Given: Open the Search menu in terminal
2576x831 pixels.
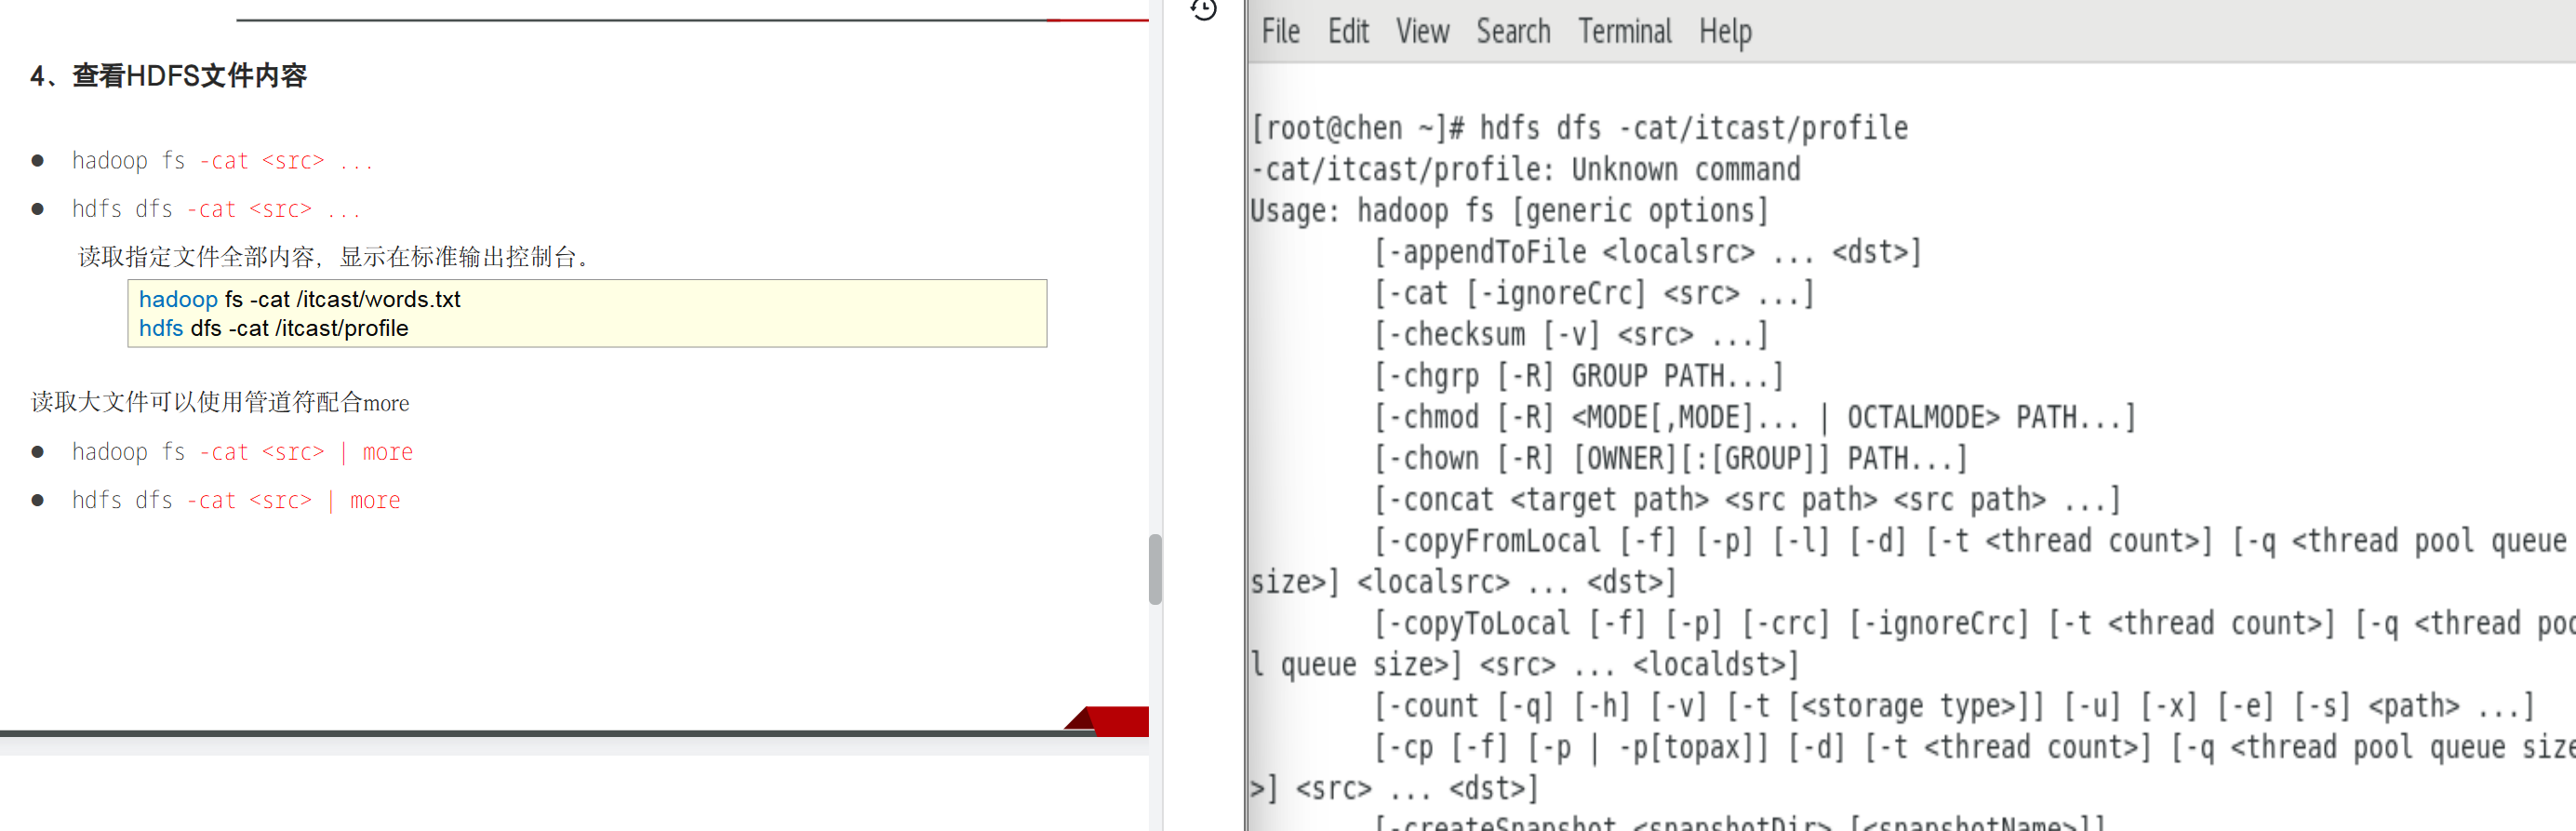Looking at the screenshot, I should click(1513, 32).
